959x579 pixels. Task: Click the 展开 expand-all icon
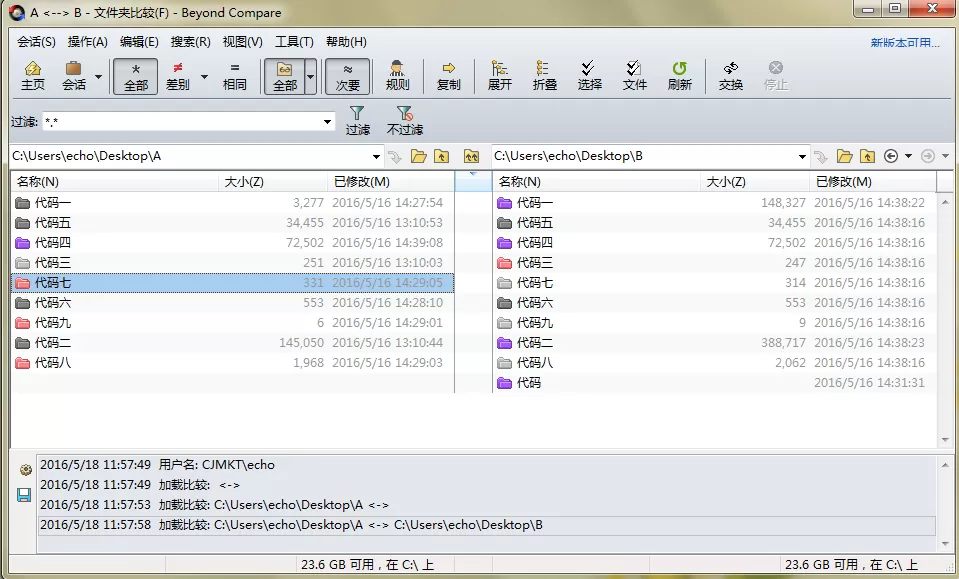pyautogui.click(x=499, y=76)
